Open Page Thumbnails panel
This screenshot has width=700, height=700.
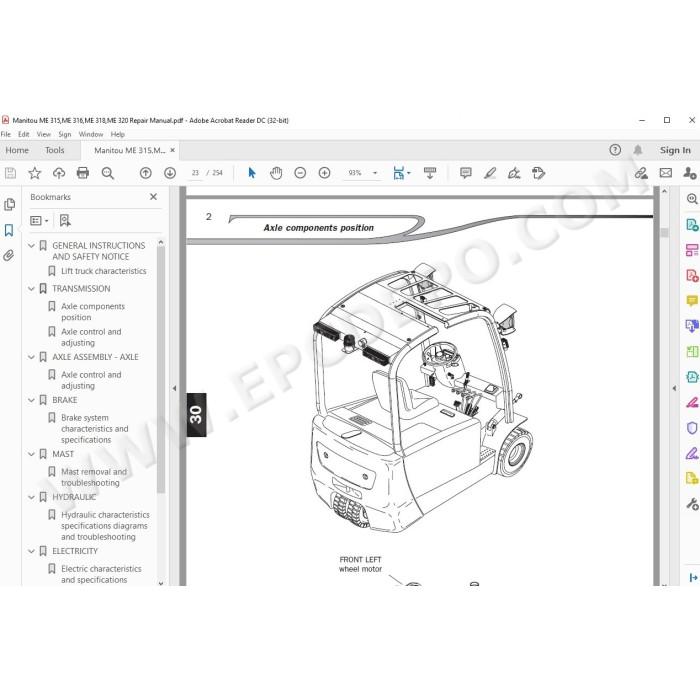click(9, 204)
